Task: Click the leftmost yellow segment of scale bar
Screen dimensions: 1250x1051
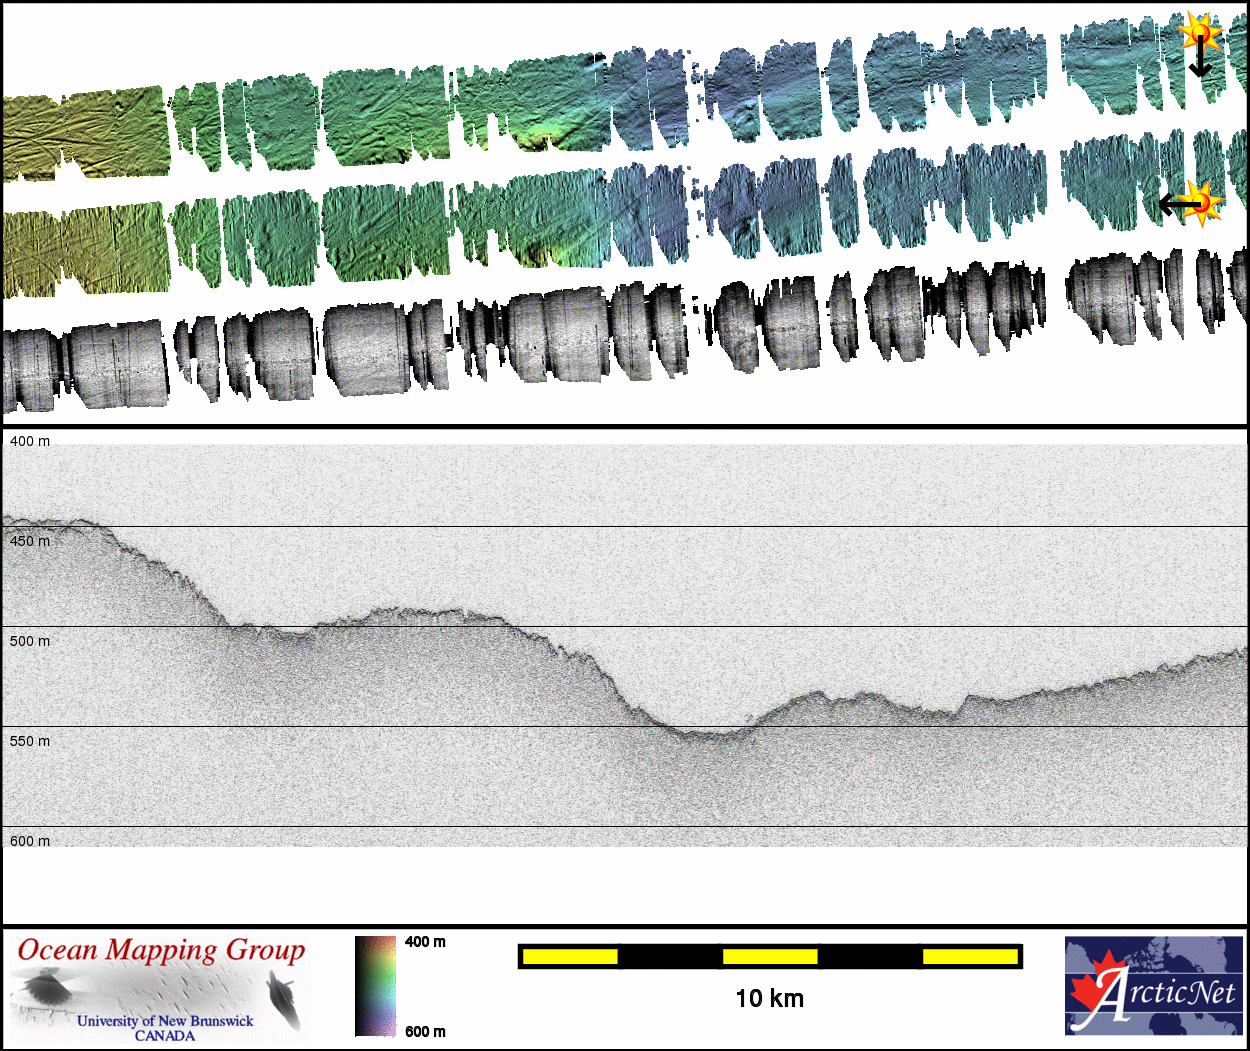Action: pyautogui.click(x=570, y=957)
